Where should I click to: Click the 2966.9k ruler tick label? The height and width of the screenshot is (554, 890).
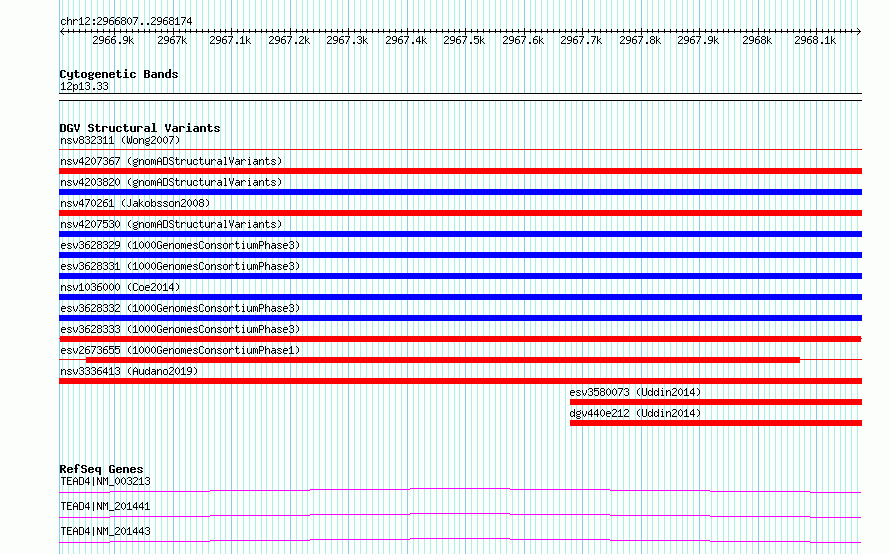click(x=113, y=40)
